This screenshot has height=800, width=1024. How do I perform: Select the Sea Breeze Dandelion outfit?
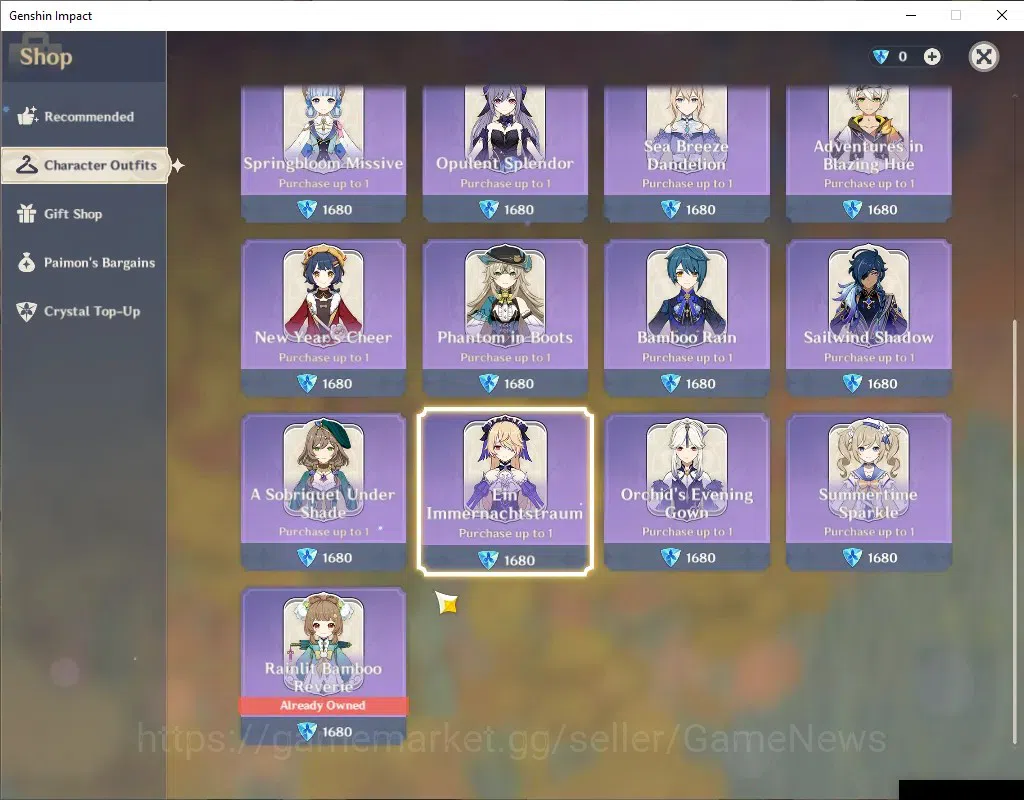click(686, 153)
